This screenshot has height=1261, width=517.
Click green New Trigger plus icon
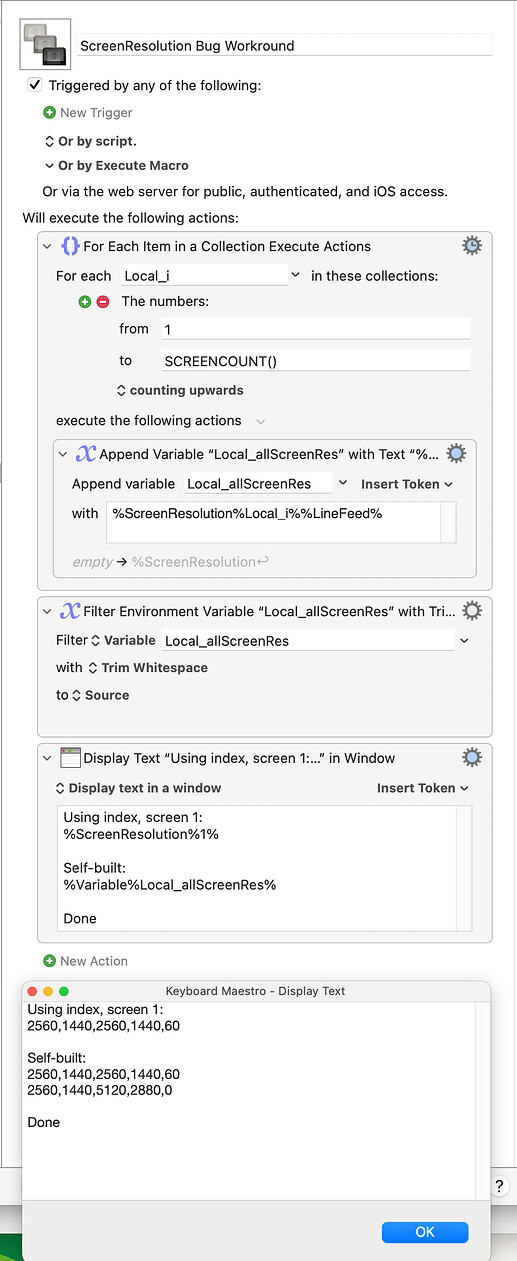pos(49,113)
